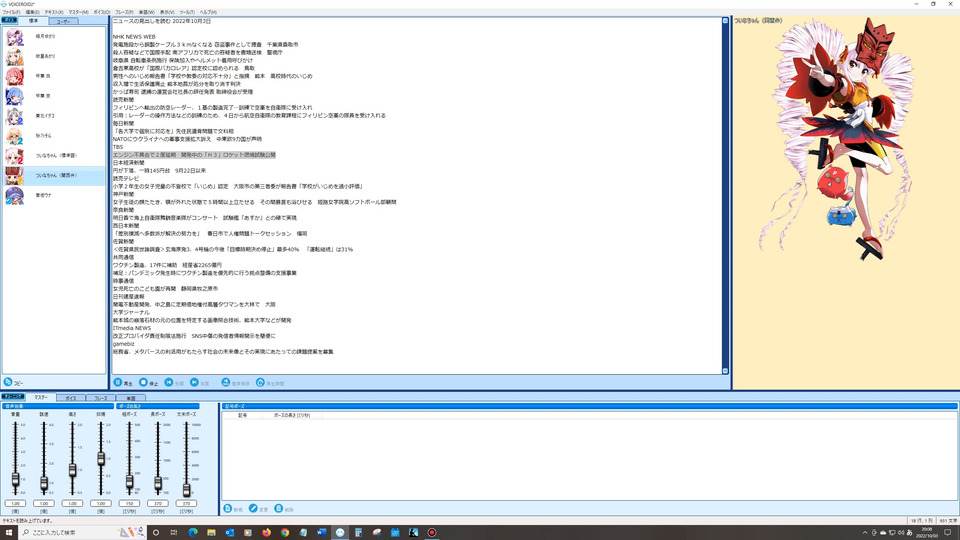Open Firefox from the taskbar
Image resolution: width=960 pixels, height=540 pixels.
pos(266,532)
